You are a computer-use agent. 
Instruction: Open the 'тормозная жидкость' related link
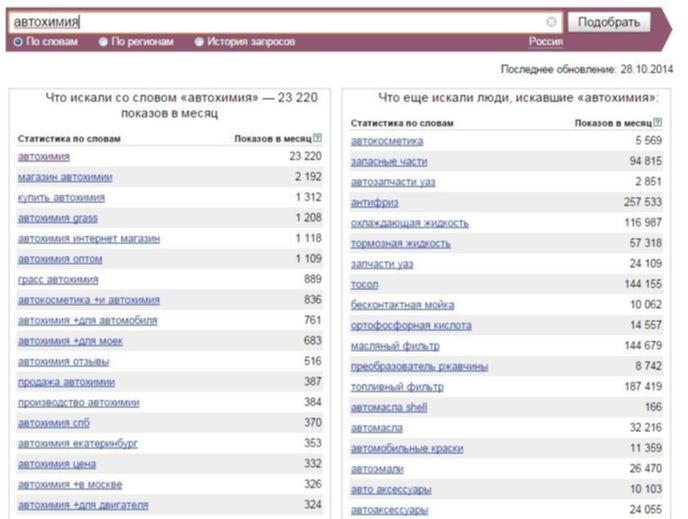pos(400,243)
